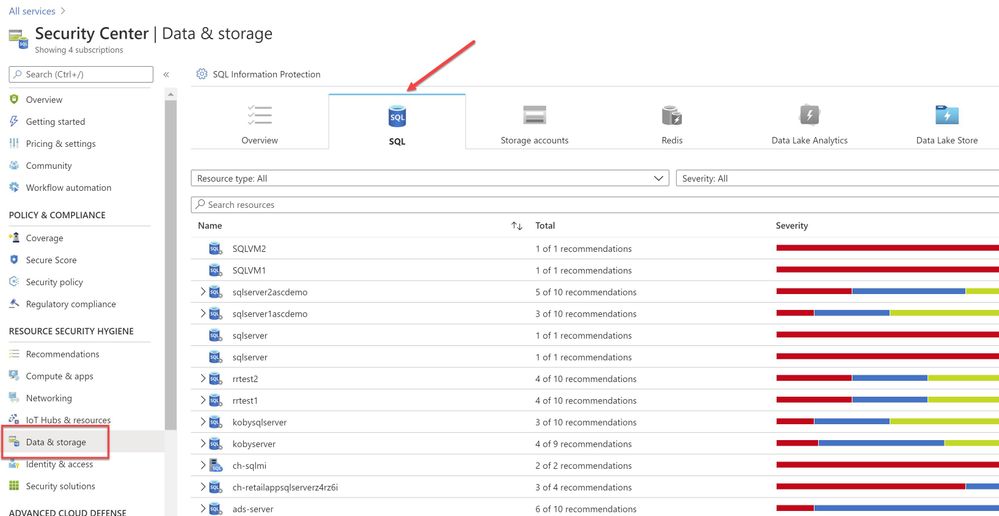The height and width of the screenshot is (516, 999).
Task: Click the Storage accounts tab icon
Action: point(534,115)
